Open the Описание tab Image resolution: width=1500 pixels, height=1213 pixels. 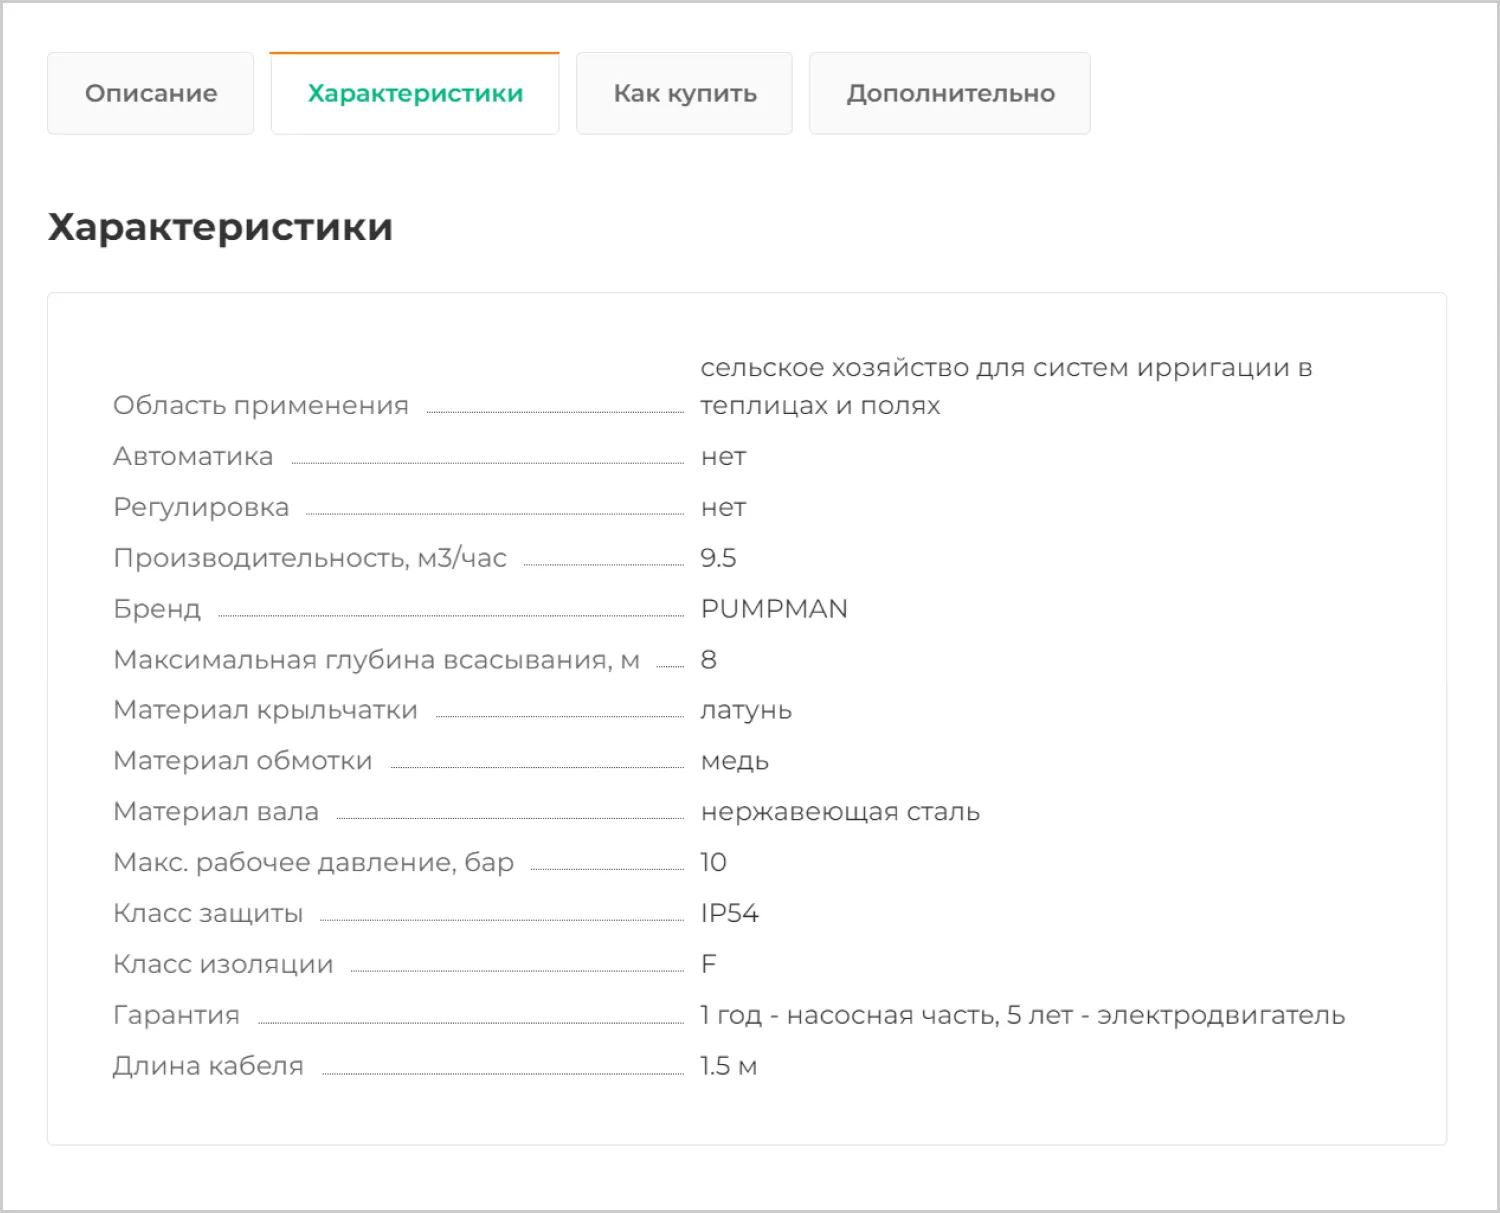pyautogui.click(x=150, y=93)
